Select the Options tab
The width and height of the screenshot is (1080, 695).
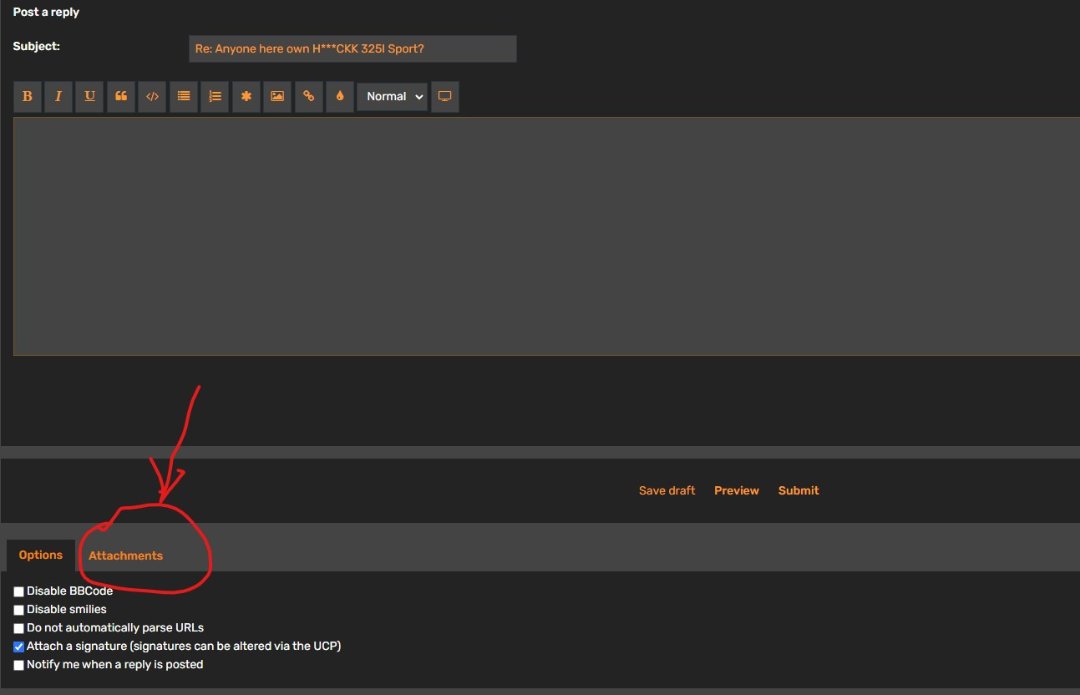pos(41,556)
